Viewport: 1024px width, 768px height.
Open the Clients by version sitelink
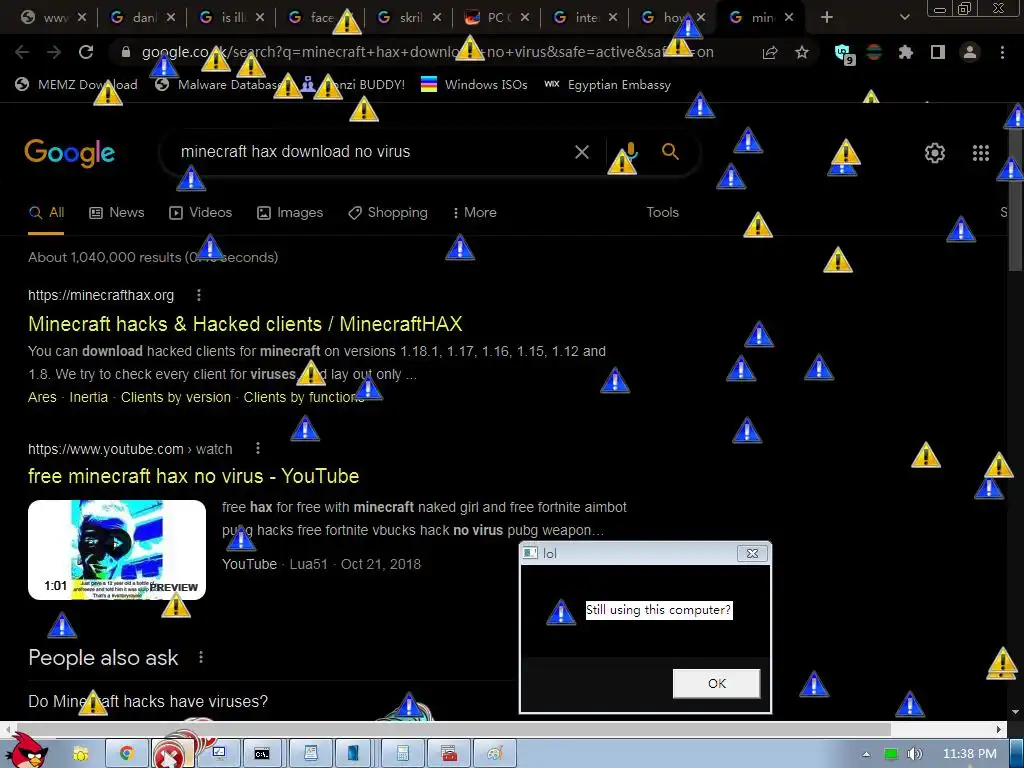click(x=176, y=397)
